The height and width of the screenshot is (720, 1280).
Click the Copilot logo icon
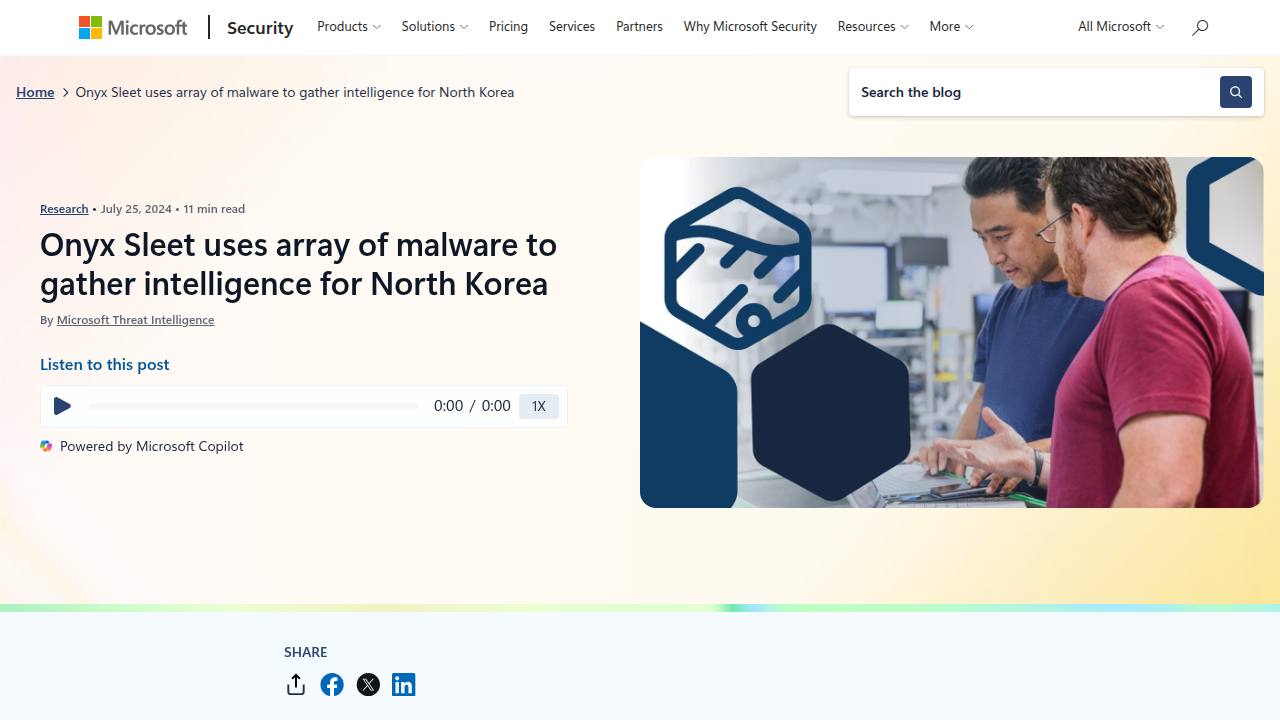pyautogui.click(x=46, y=446)
